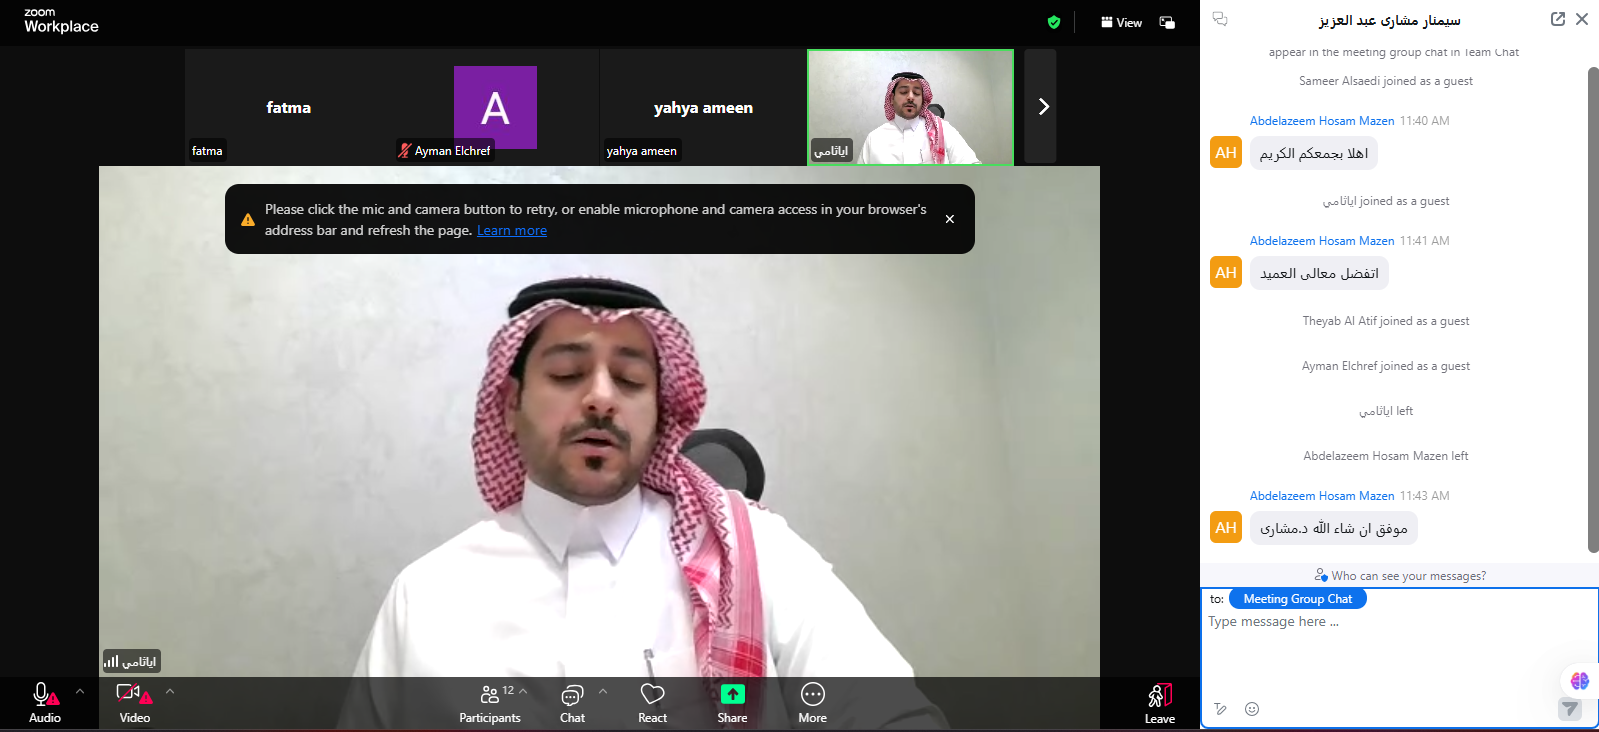Expand the chat options caret
1599x732 pixels.
pos(603,691)
